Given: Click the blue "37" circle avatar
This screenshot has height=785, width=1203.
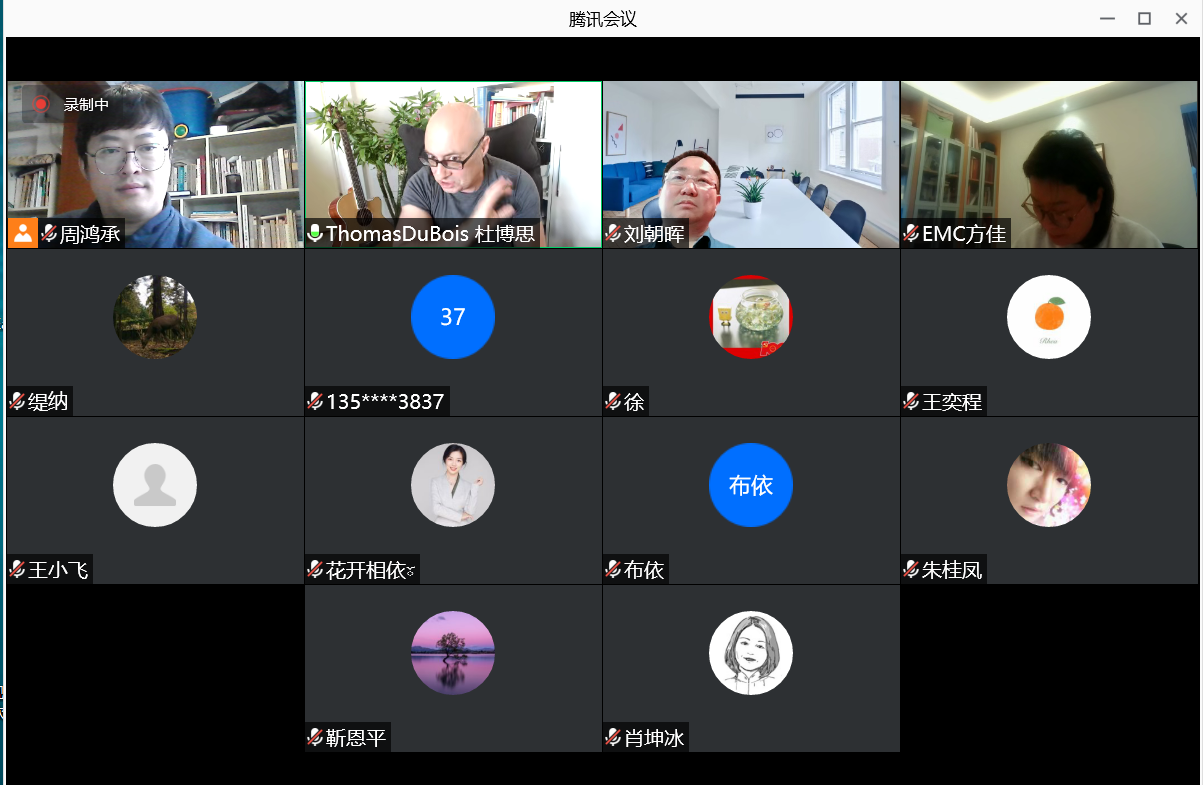Looking at the screenshot, I should click(453, 317).
